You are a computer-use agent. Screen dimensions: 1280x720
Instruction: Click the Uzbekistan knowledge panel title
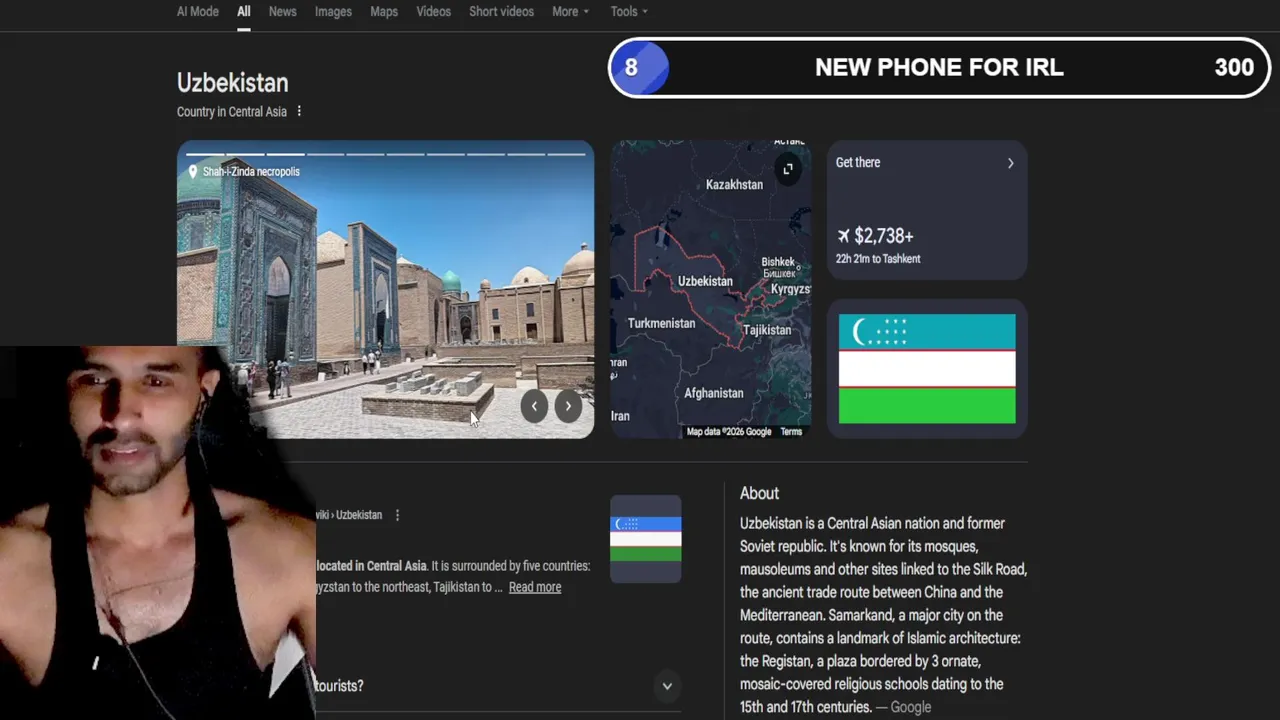point(232,83)
